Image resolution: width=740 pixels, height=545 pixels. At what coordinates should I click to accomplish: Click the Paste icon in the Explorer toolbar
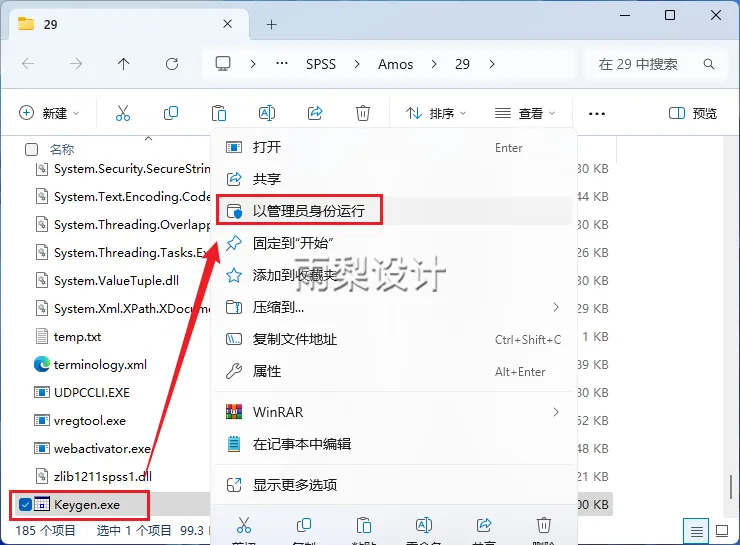219,113
